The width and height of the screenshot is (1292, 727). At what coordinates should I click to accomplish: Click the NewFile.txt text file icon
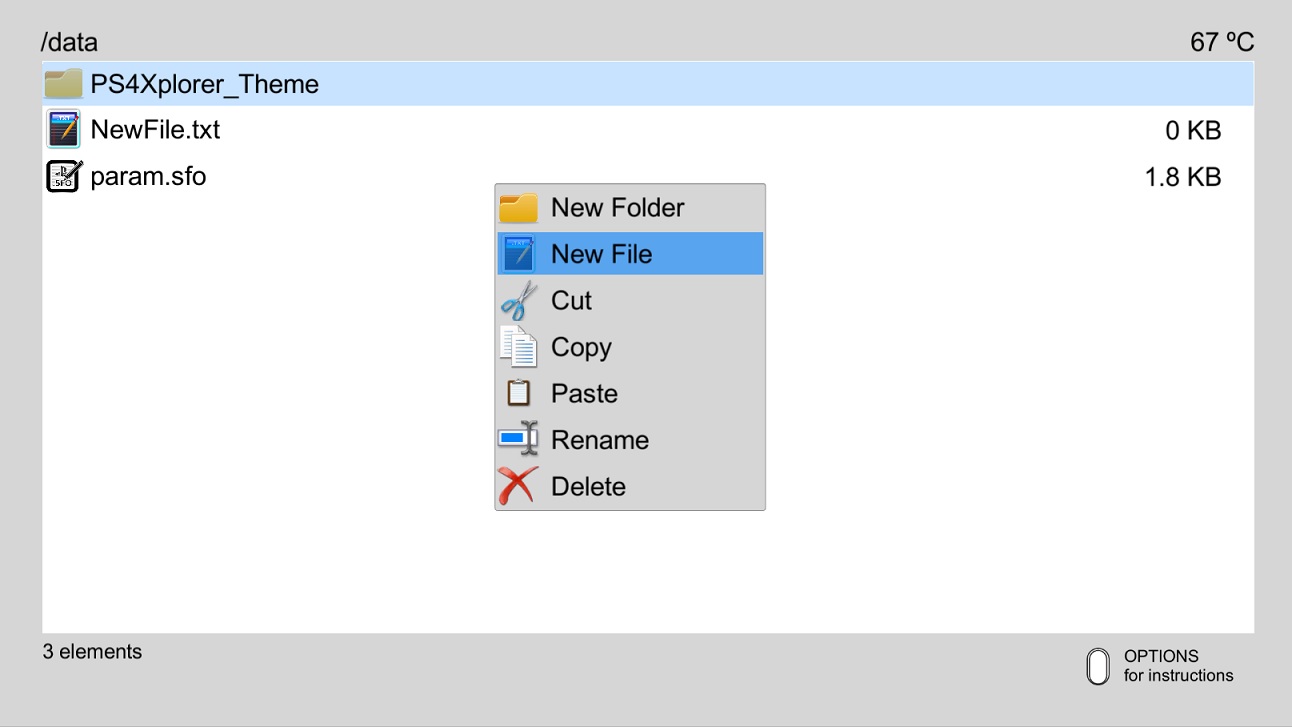(64, 130)
